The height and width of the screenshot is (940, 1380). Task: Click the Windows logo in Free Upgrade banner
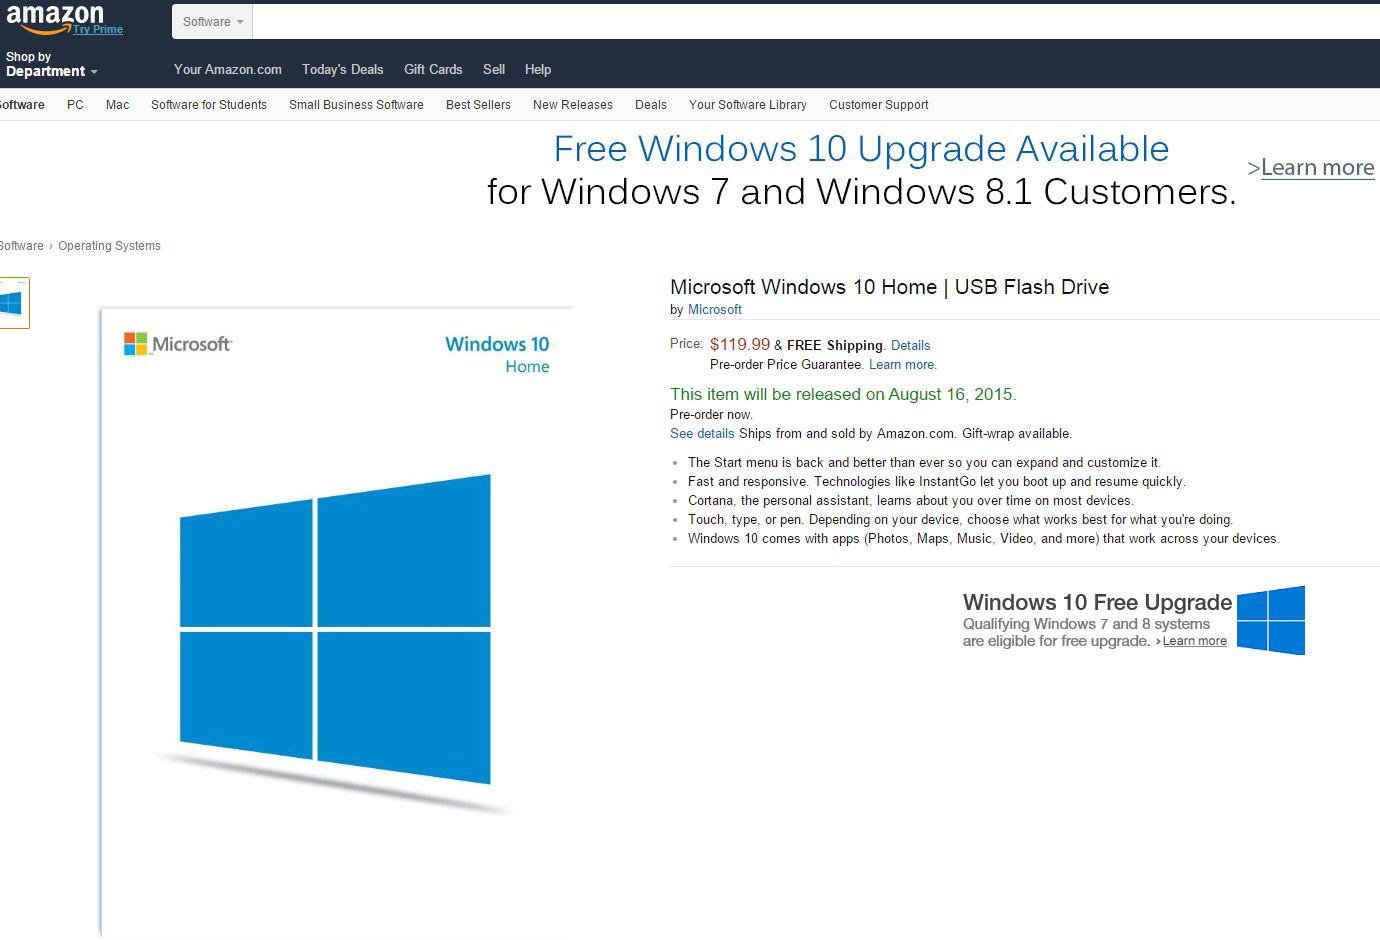[1271, 619]
